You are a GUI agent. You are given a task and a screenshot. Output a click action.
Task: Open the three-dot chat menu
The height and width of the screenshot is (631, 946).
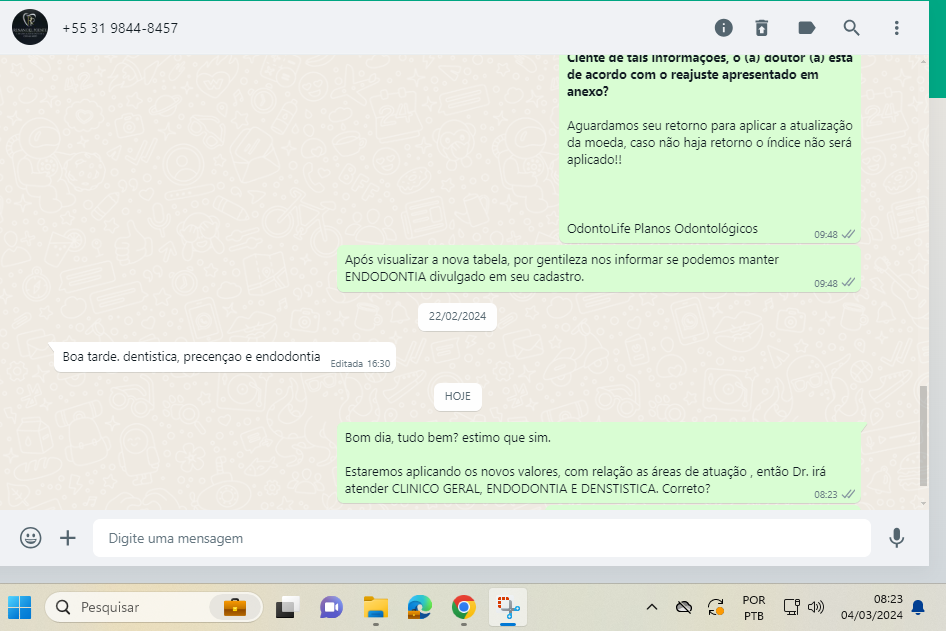897,28
